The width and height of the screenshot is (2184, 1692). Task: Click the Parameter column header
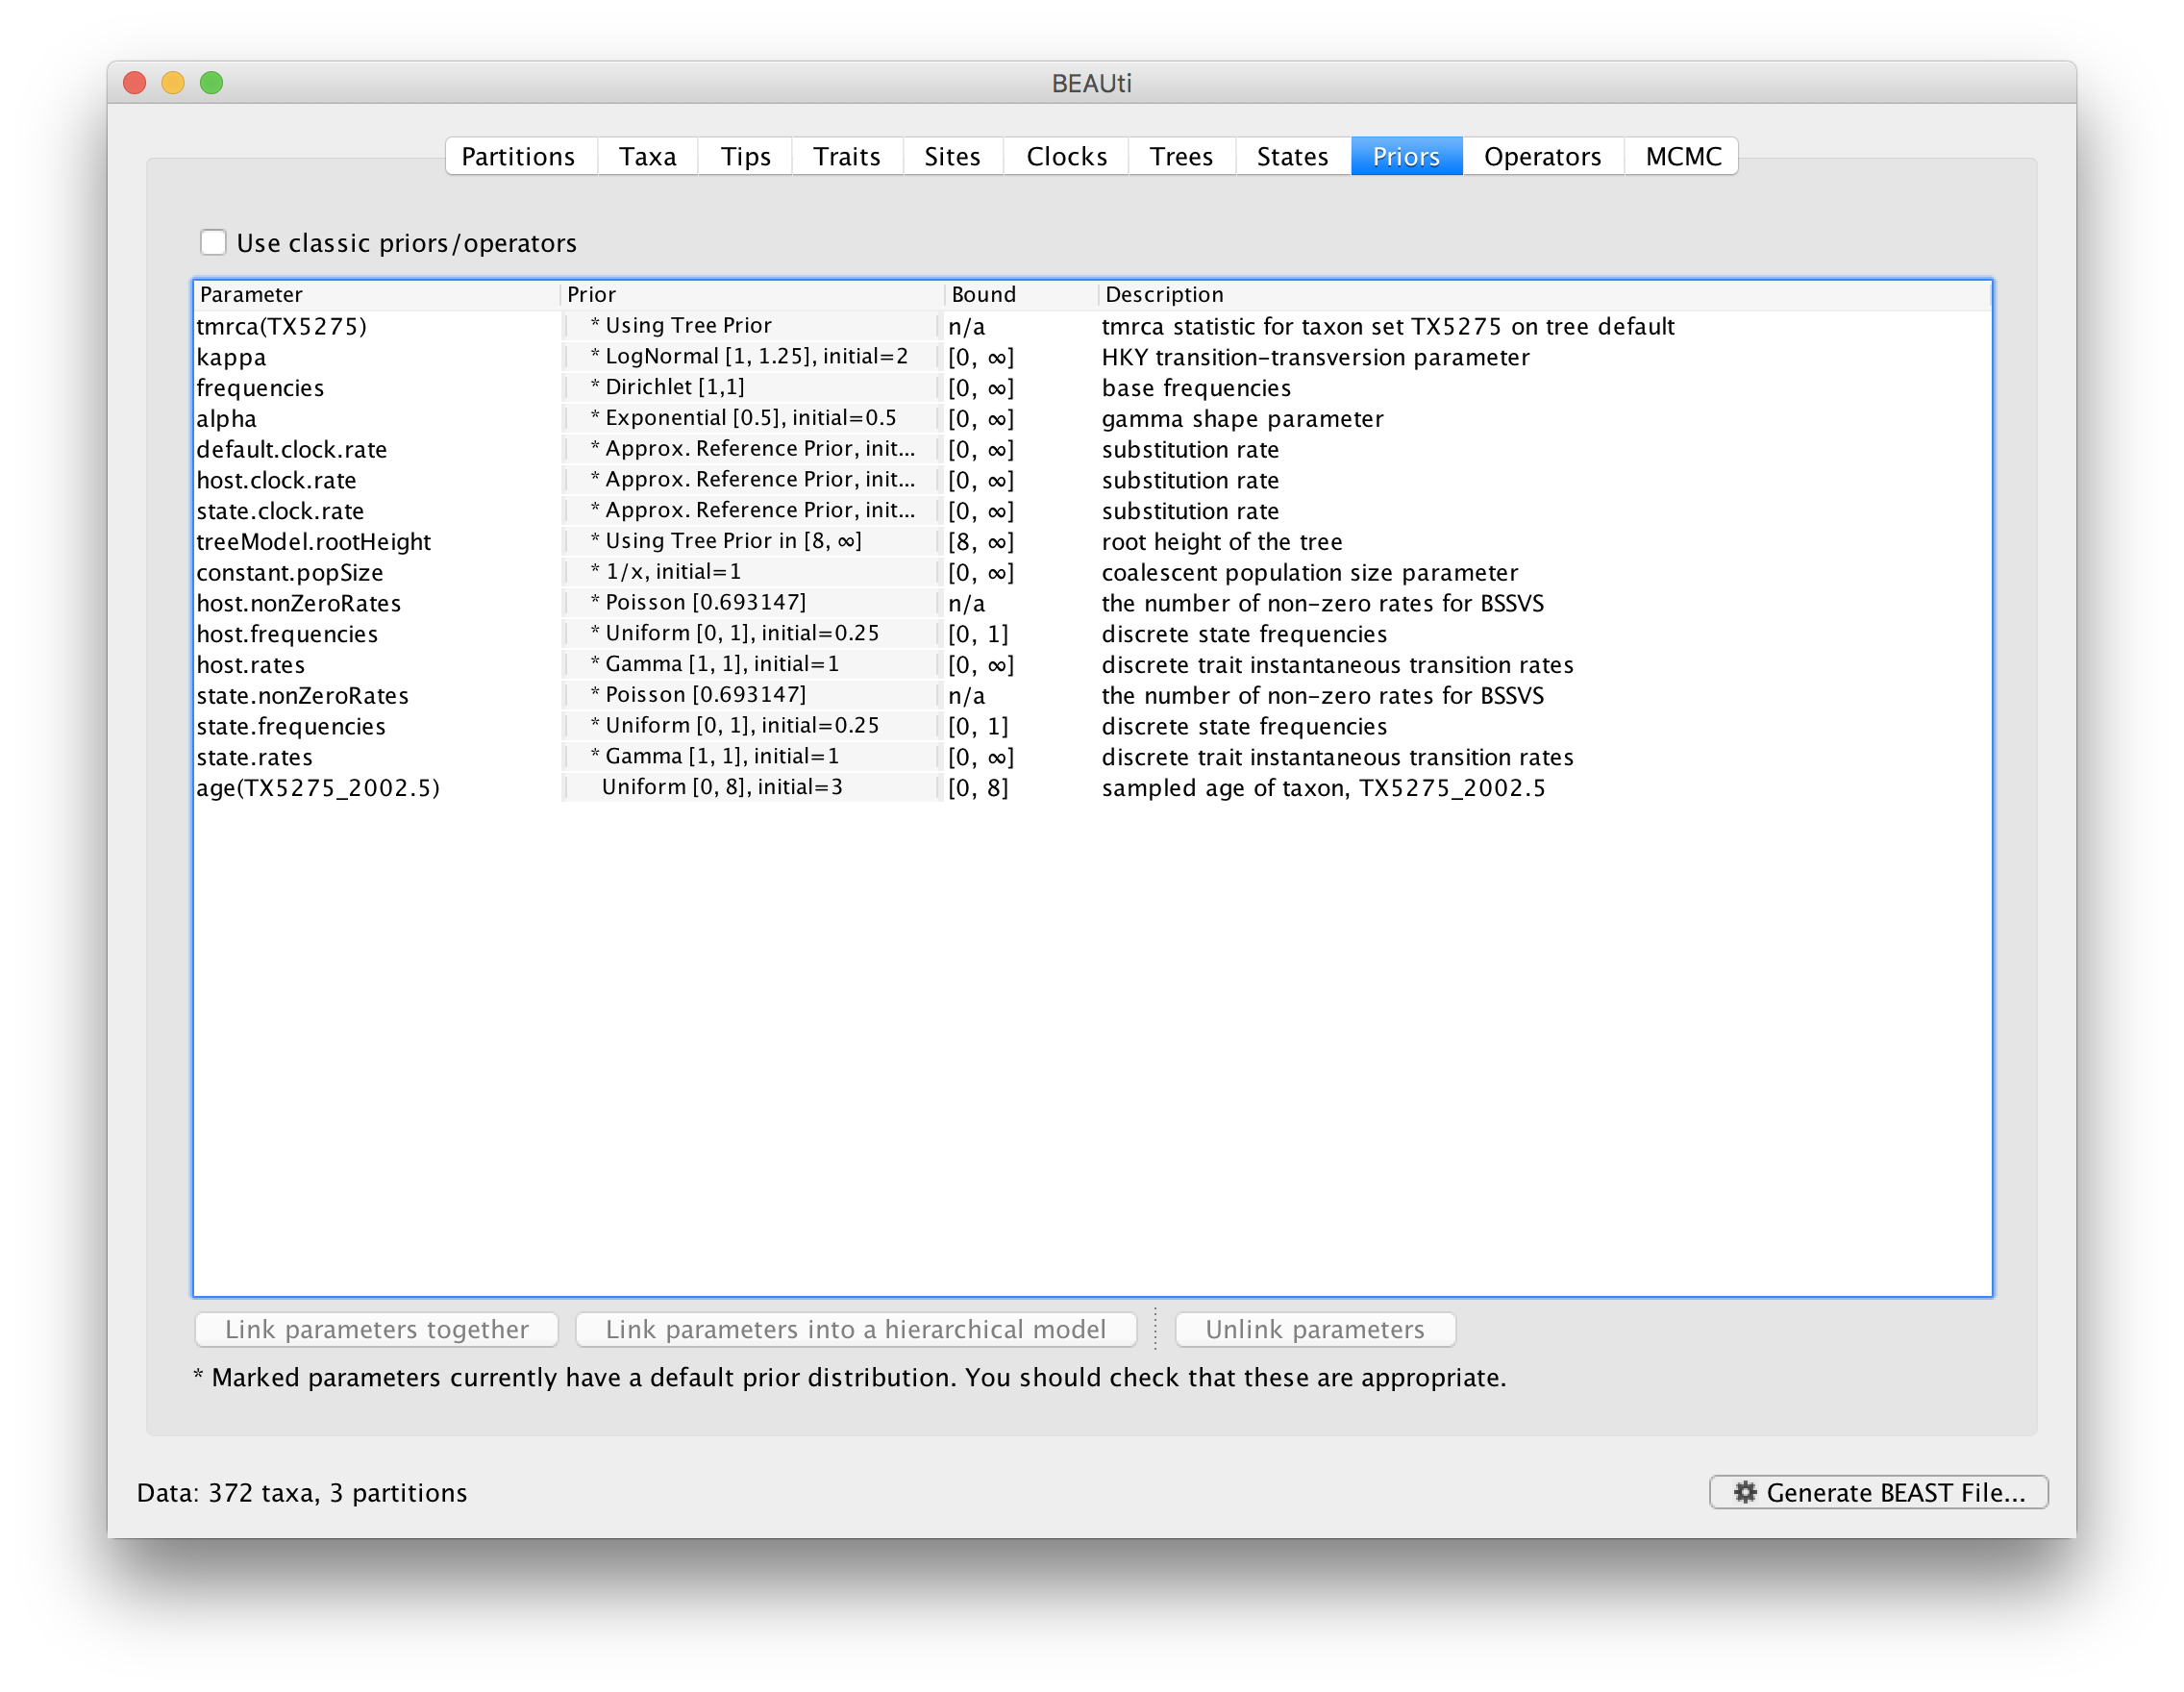point(377,295)
